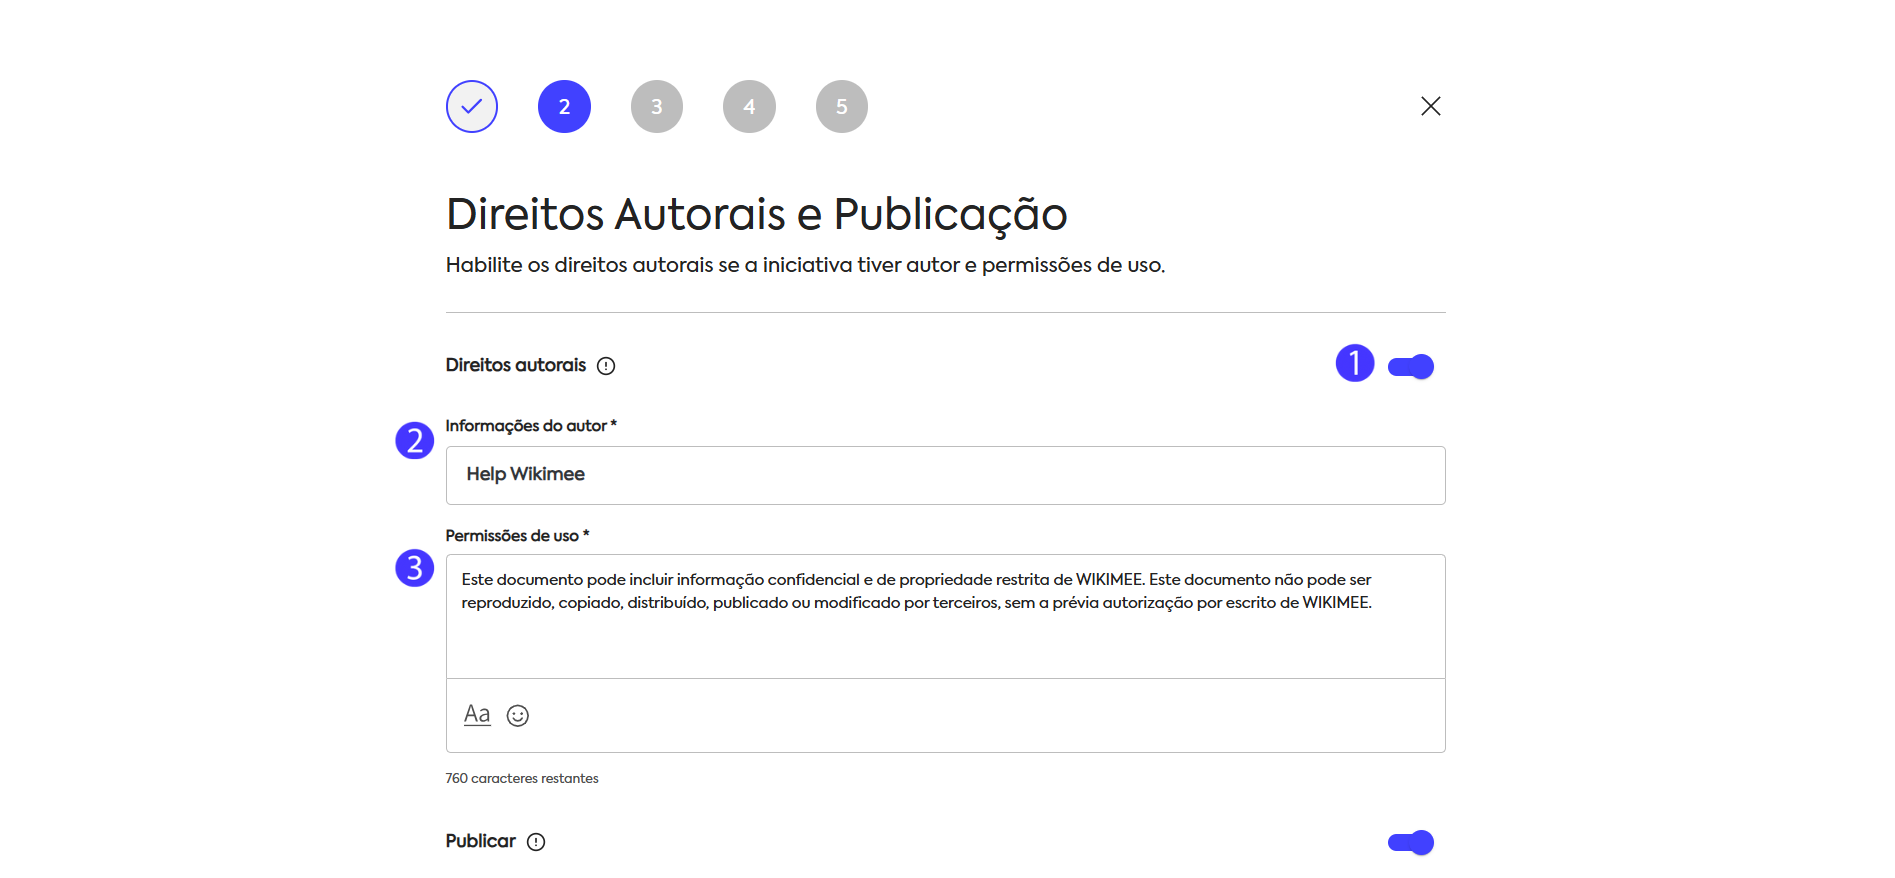Disable the Direitos autorais toggle

(1411, 367)
